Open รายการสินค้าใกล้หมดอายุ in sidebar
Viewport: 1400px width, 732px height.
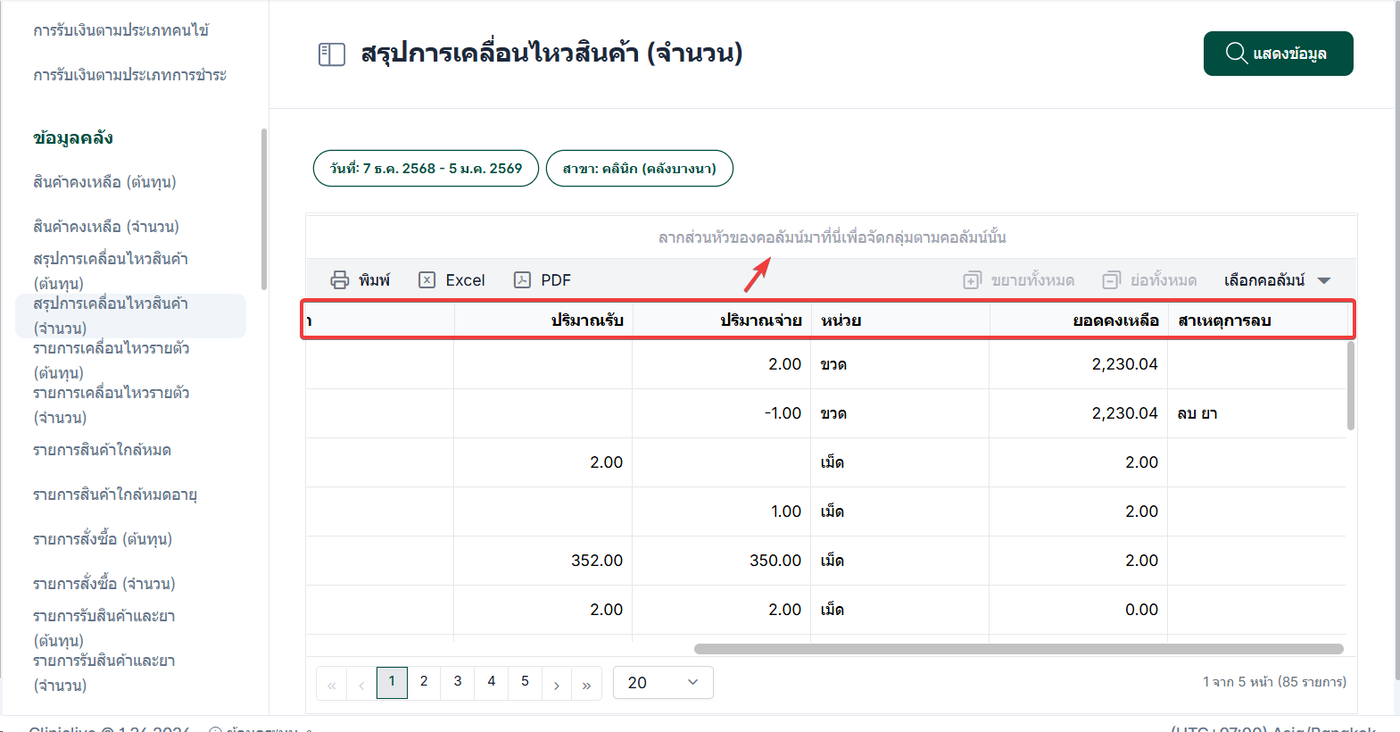tap(115, 494)
